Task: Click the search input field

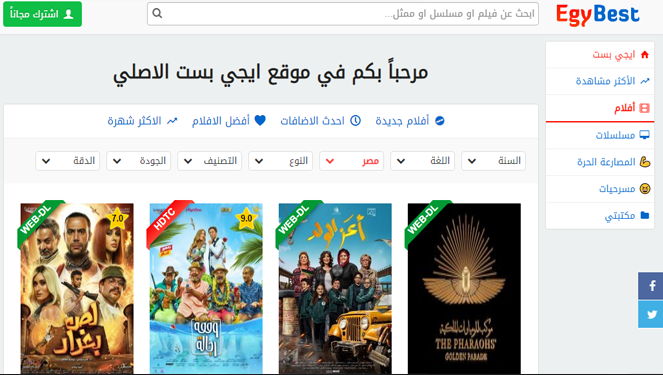Action: (x=343, y=14)
